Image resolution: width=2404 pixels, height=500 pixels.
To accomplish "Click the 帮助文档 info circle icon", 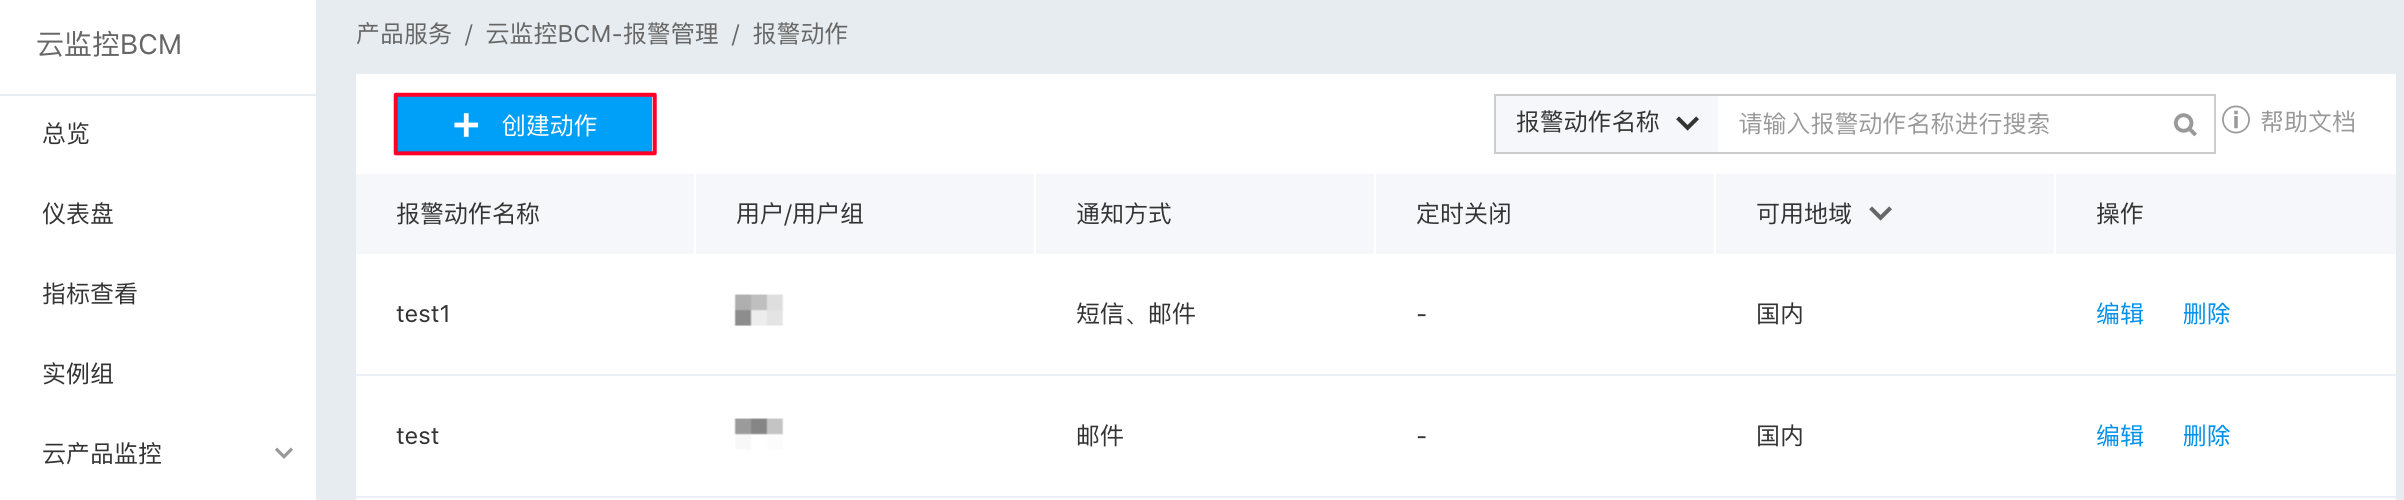I will (2236, 121).
